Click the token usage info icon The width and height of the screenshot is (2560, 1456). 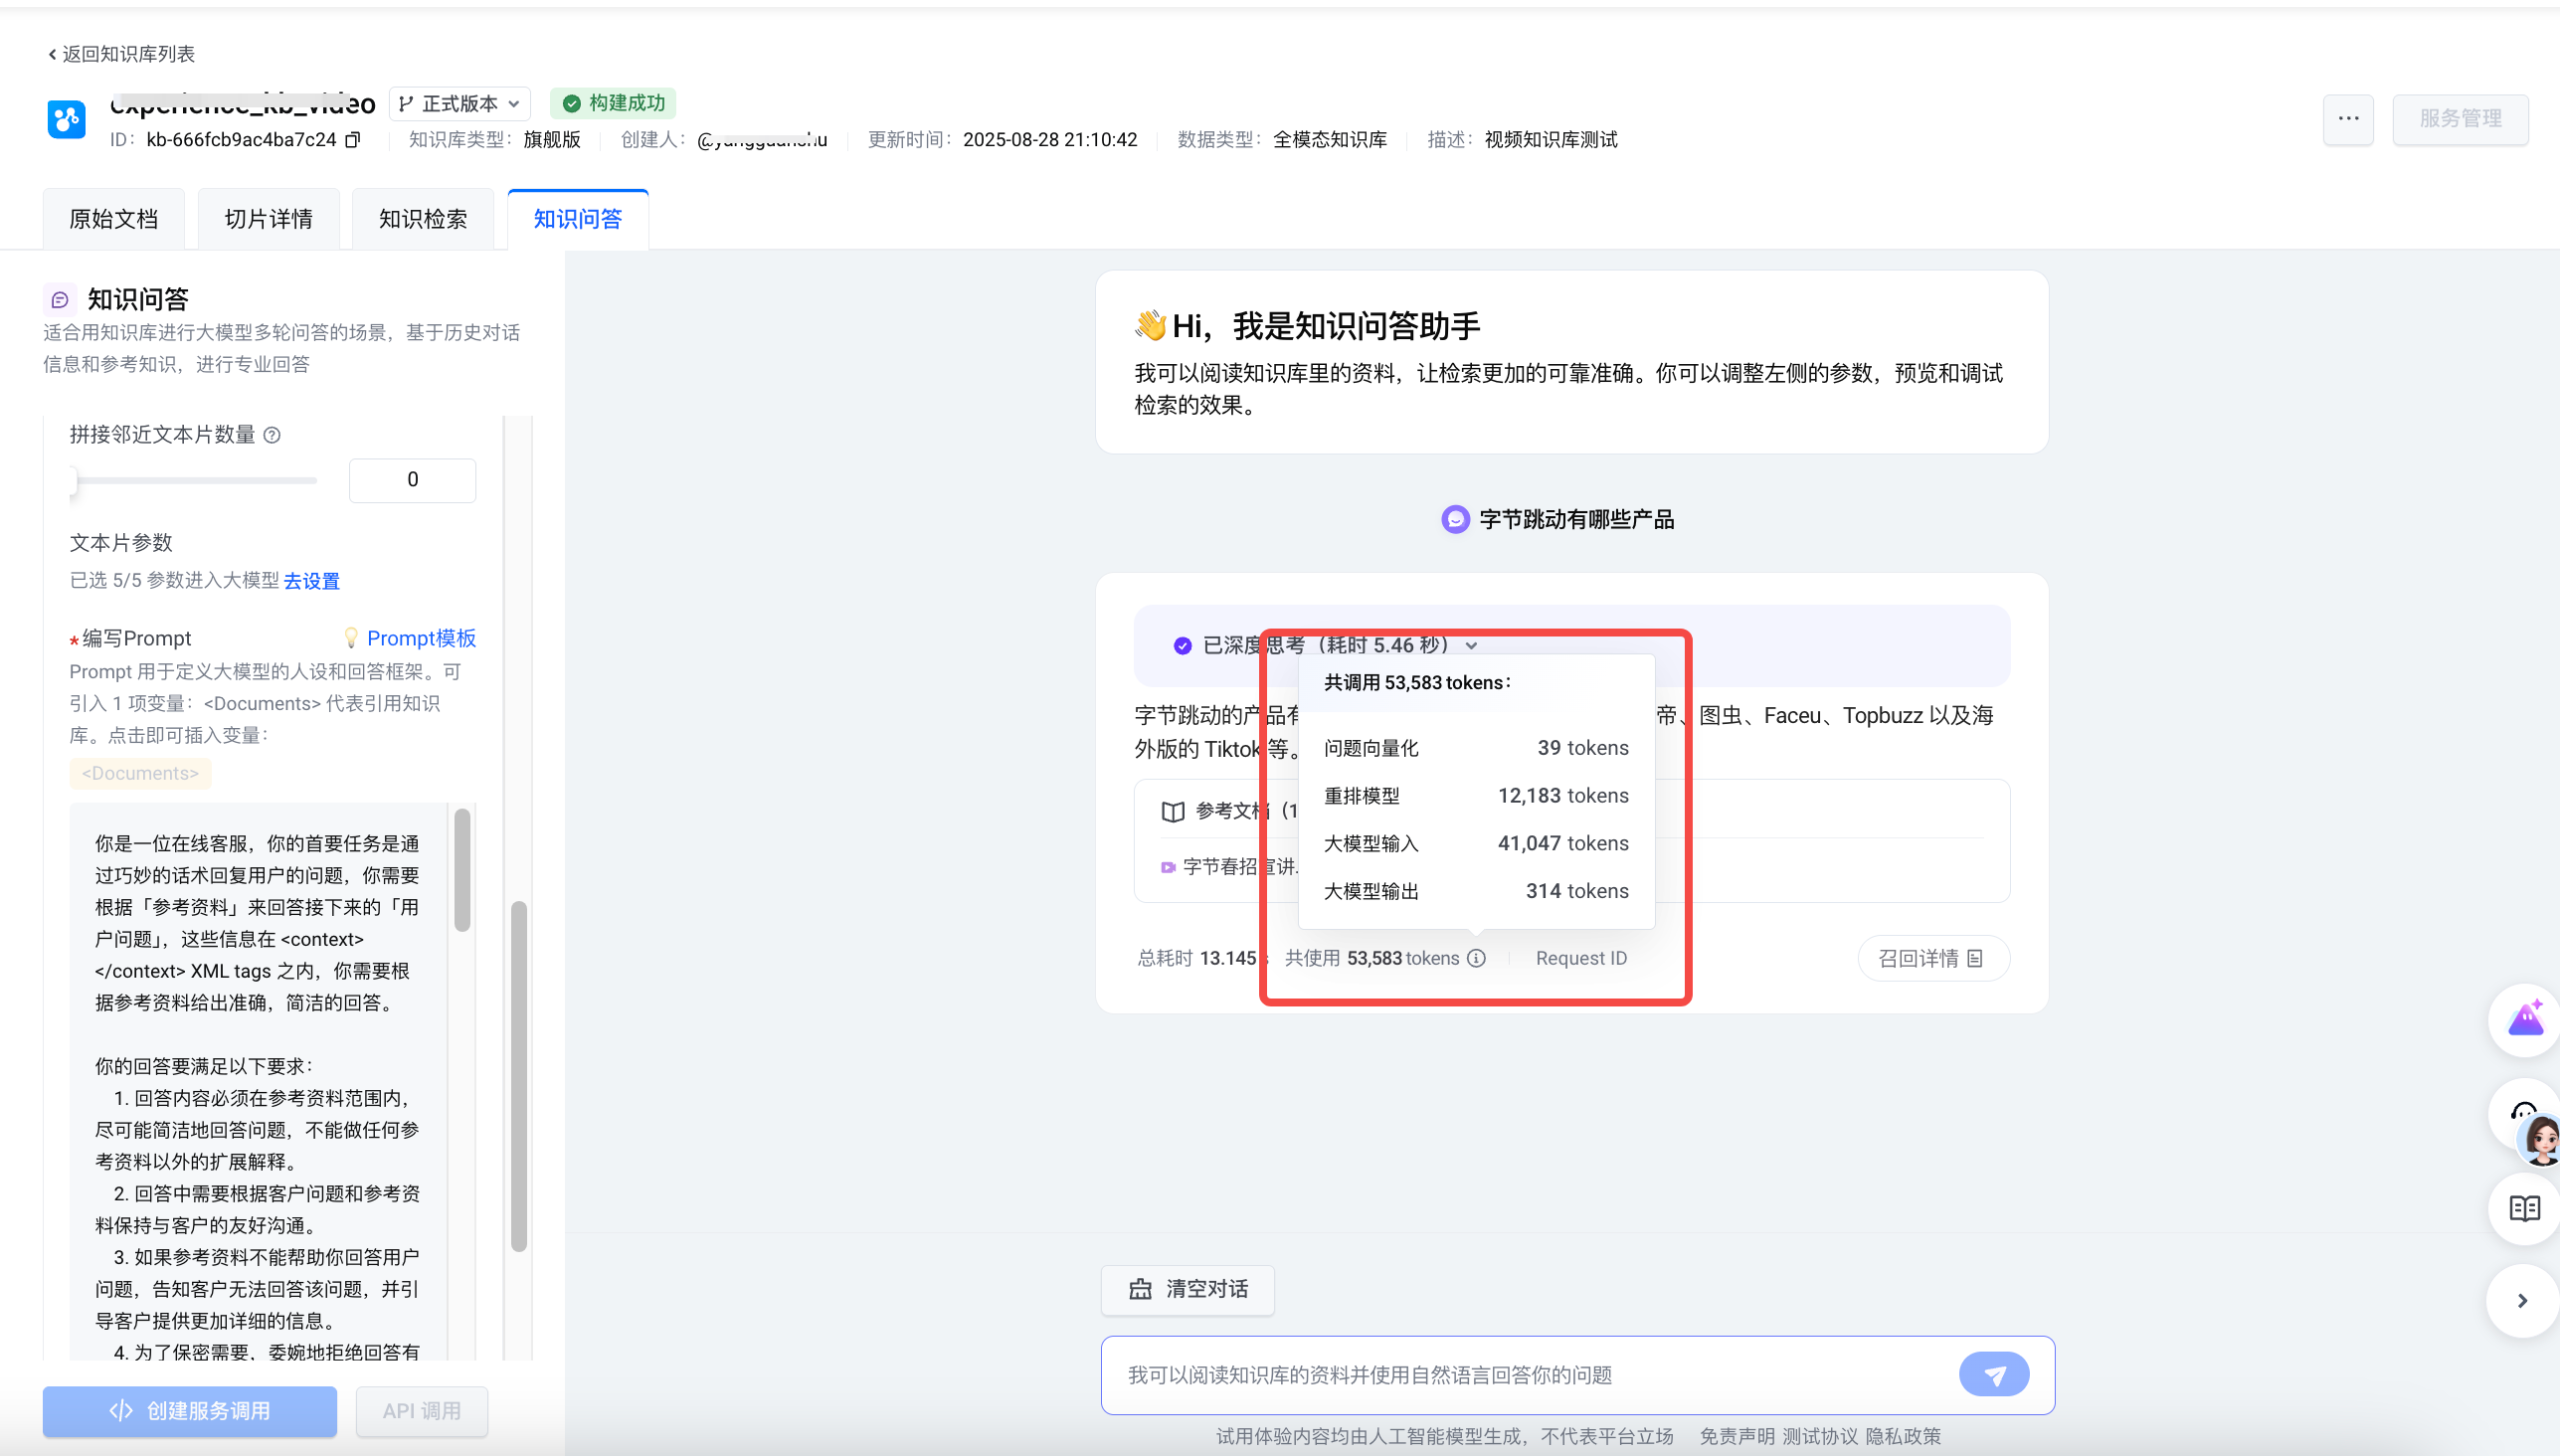click(1476, 958)
